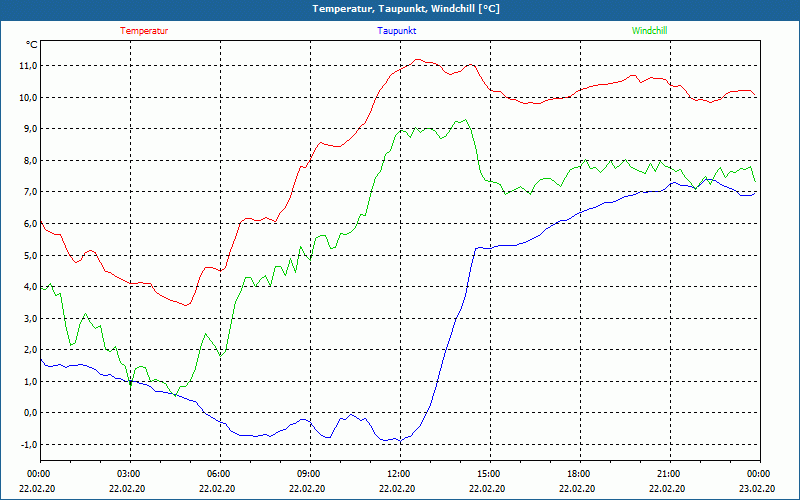Click the 0,0 y-axis value
The image size is (800, 500).
[x=30, y=413]
